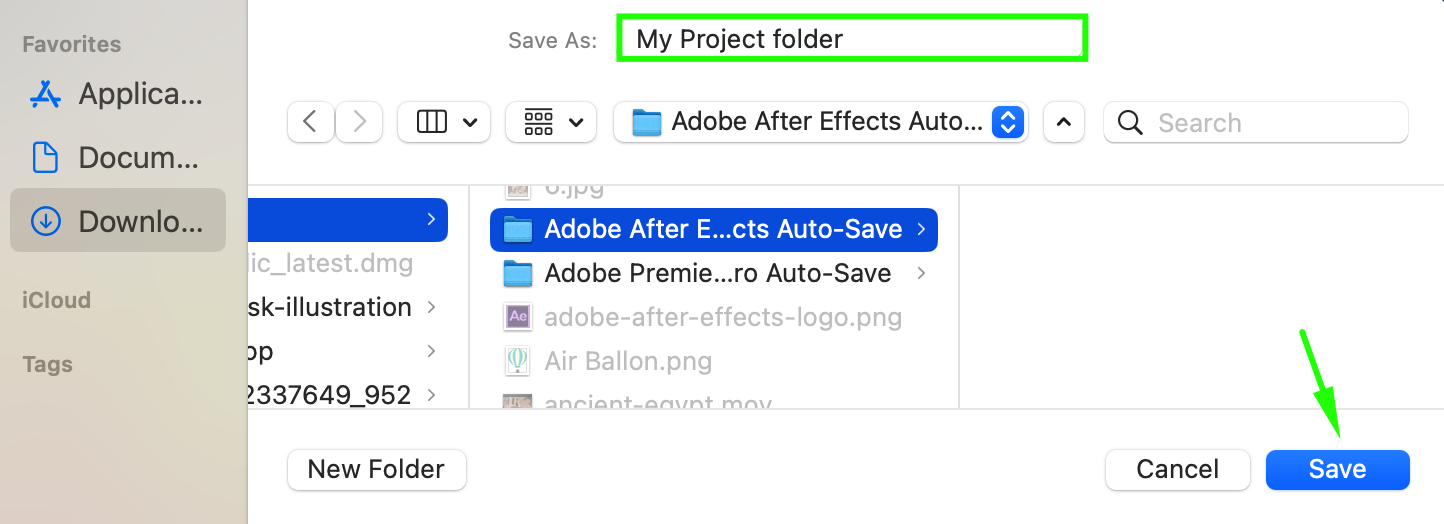Open the column view options dropdown
This screenshot has width=1444, height=524.
[444, 122]
